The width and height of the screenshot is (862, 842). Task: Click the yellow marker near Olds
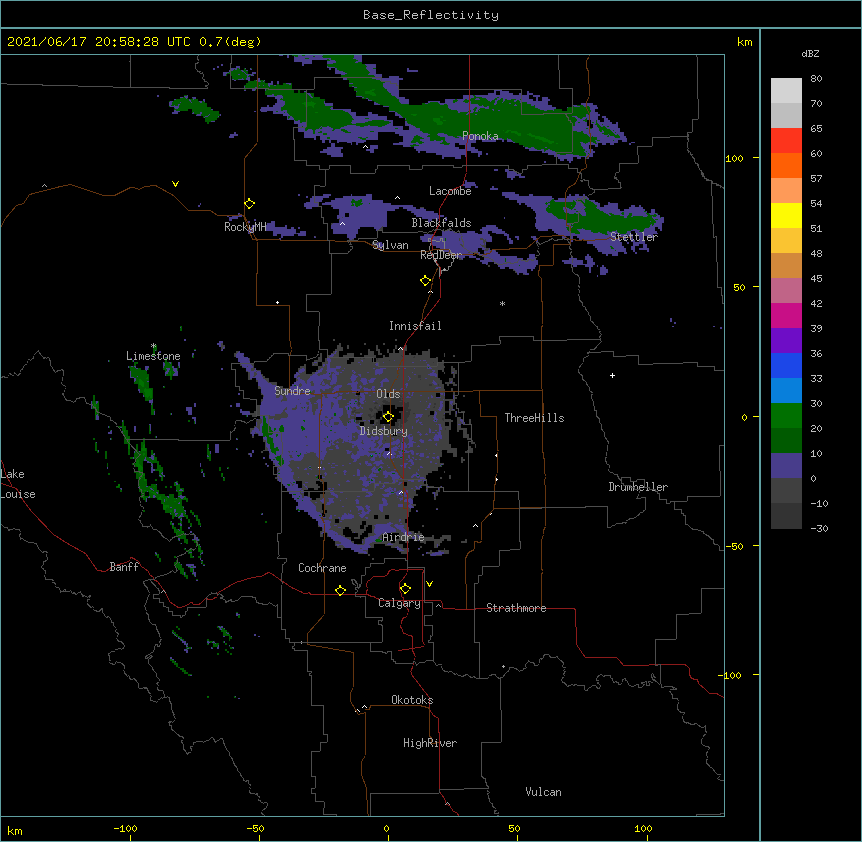click(x=388, y=417)
